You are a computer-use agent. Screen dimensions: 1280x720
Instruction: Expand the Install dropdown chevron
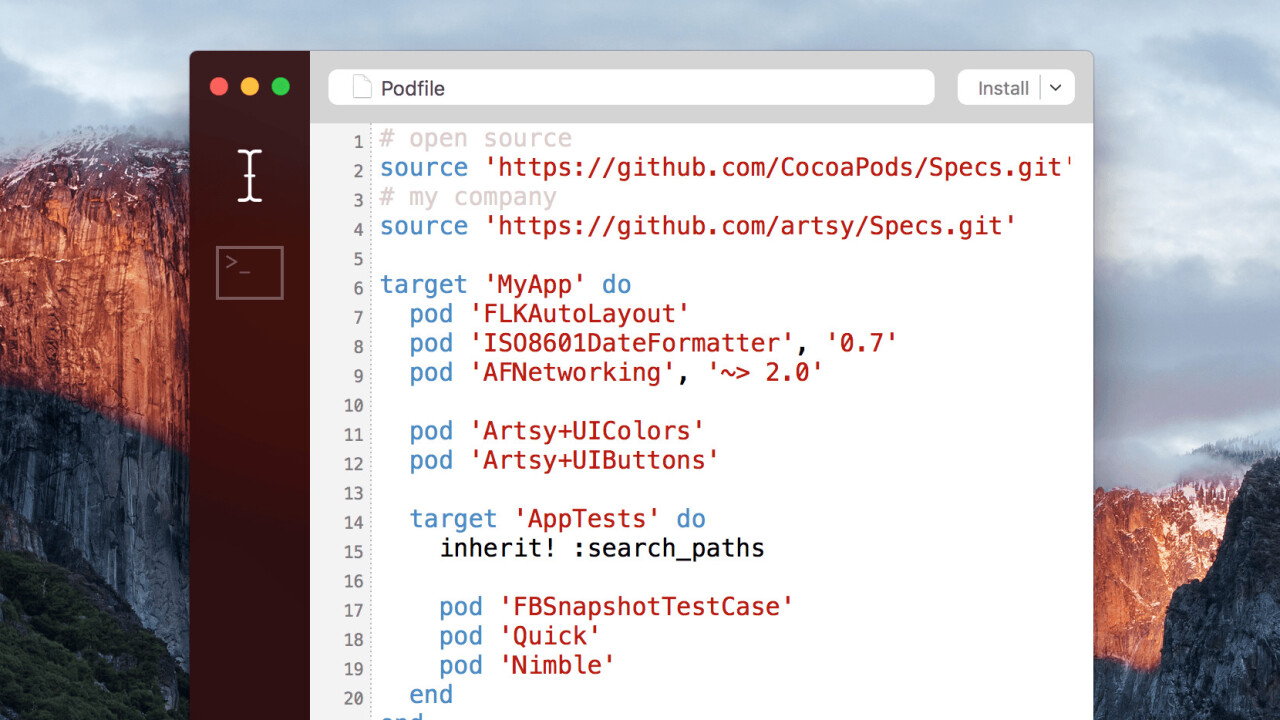coord(1056,88)
